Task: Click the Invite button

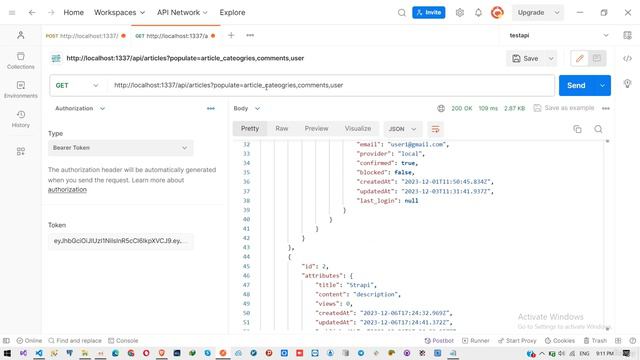Action: point(429,13)
